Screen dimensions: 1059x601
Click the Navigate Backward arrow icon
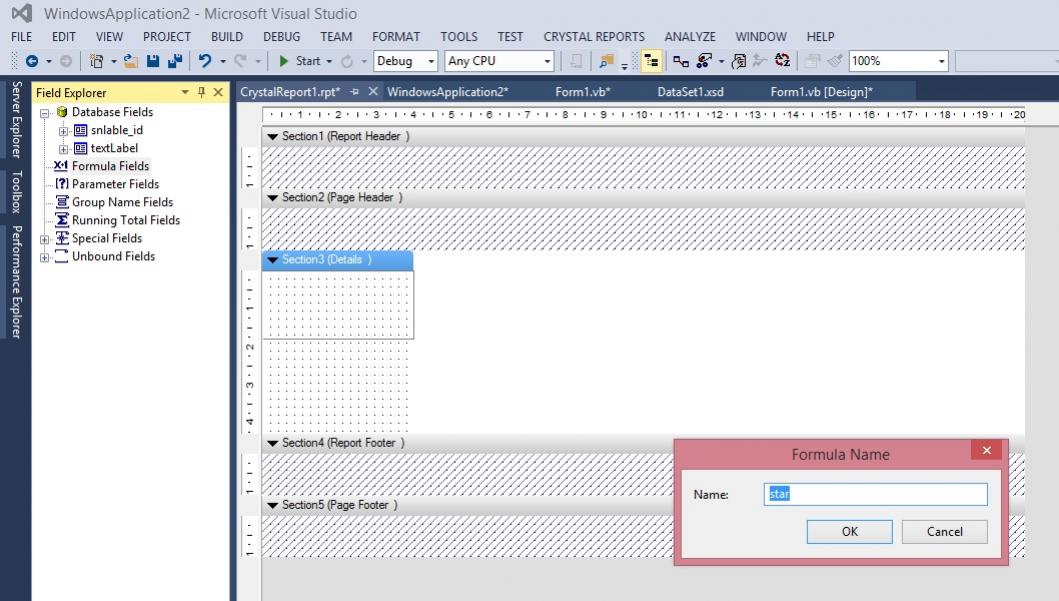[x=32, y=61]
